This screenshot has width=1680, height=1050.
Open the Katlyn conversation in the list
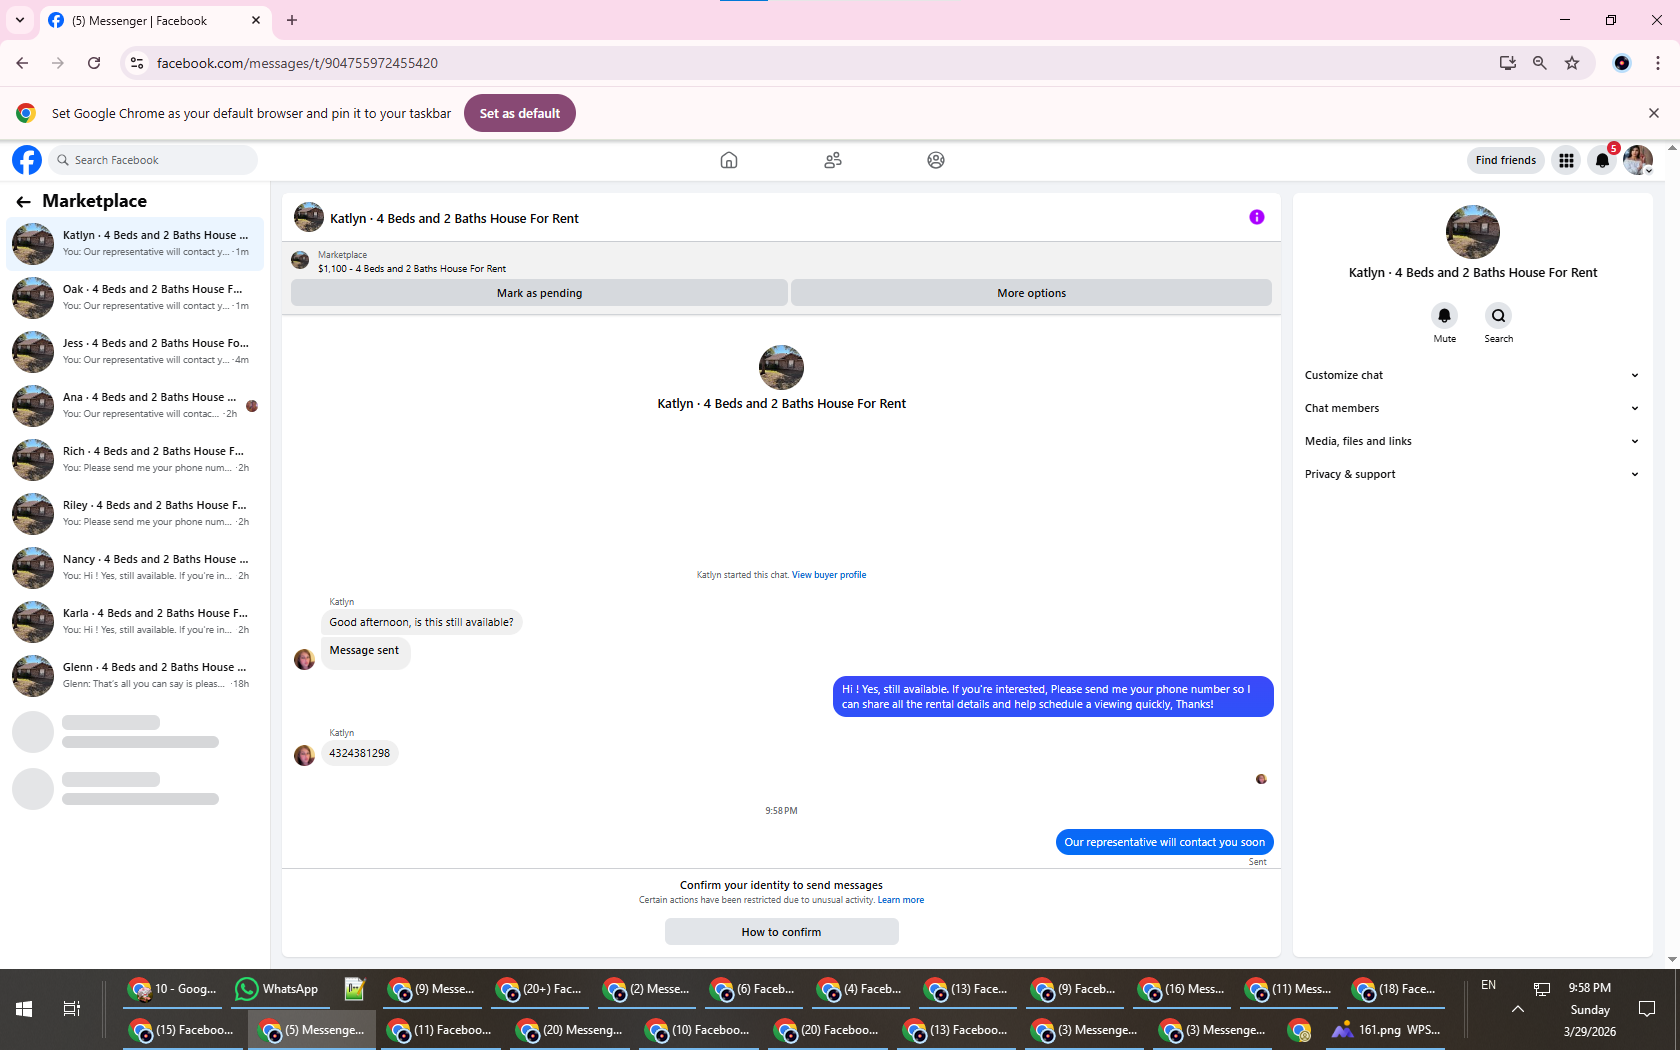point(135,244)
